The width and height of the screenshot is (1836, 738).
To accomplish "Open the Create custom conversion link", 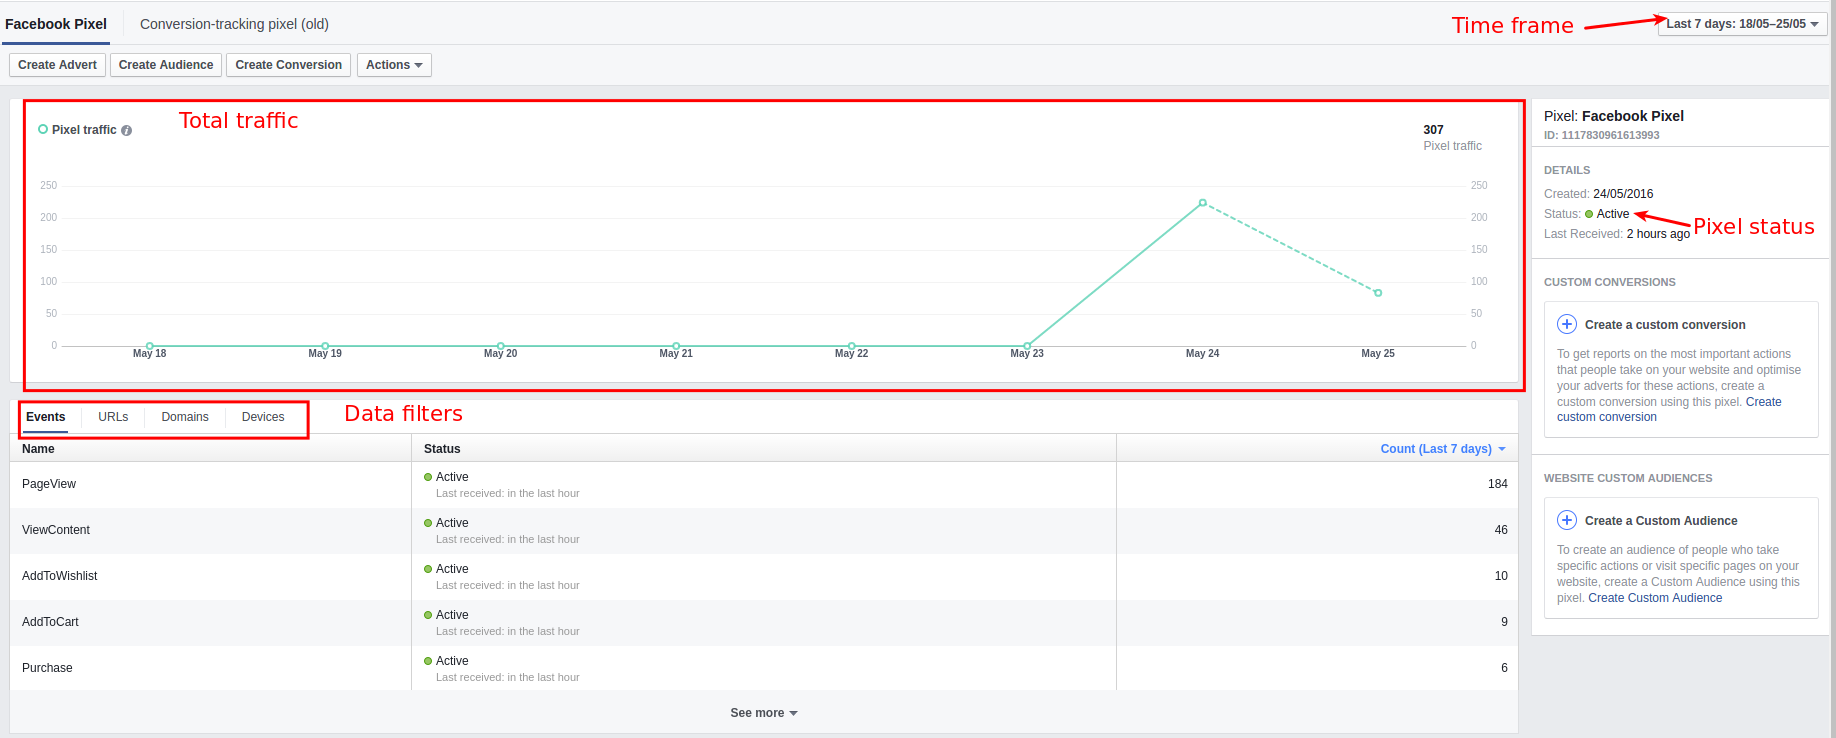I will click(x=1669, y=409).
